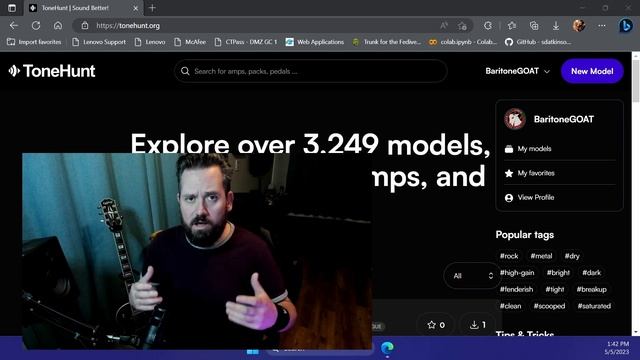This screenshot has height=360, width=640.
Task: Open Microsoft Edge in the taskbar
Action: 387,348
